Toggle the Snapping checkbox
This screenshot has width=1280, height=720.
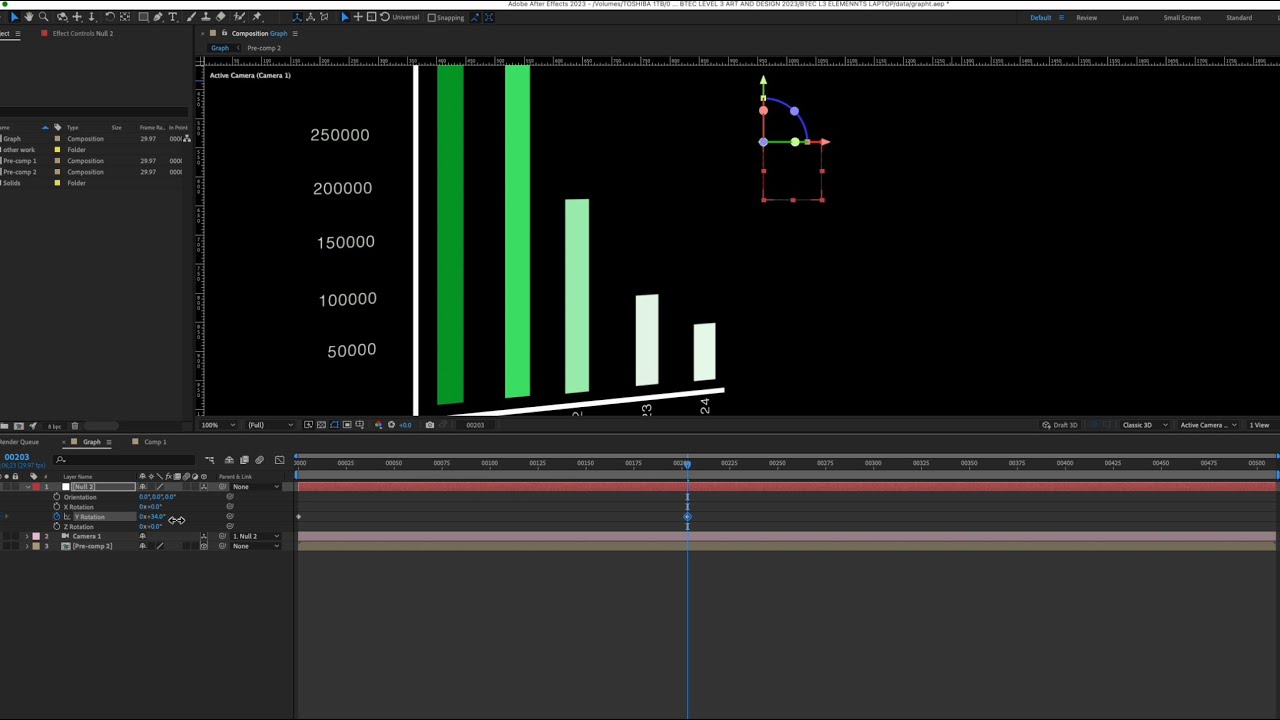pyautogui.click(x=431, y=17)
